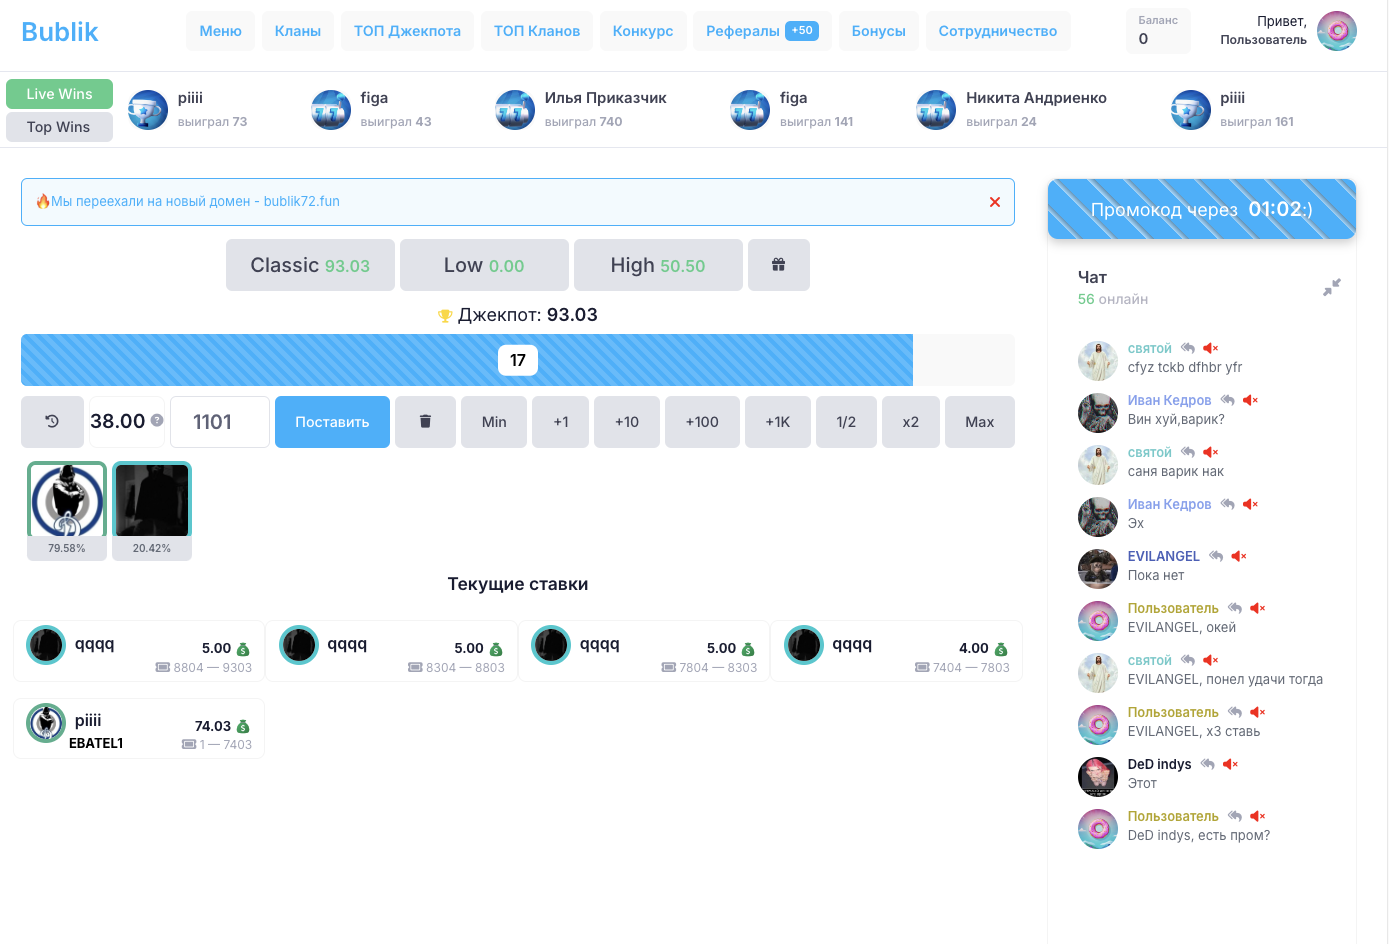Open user profile avatar in header

pos(1336,31)
